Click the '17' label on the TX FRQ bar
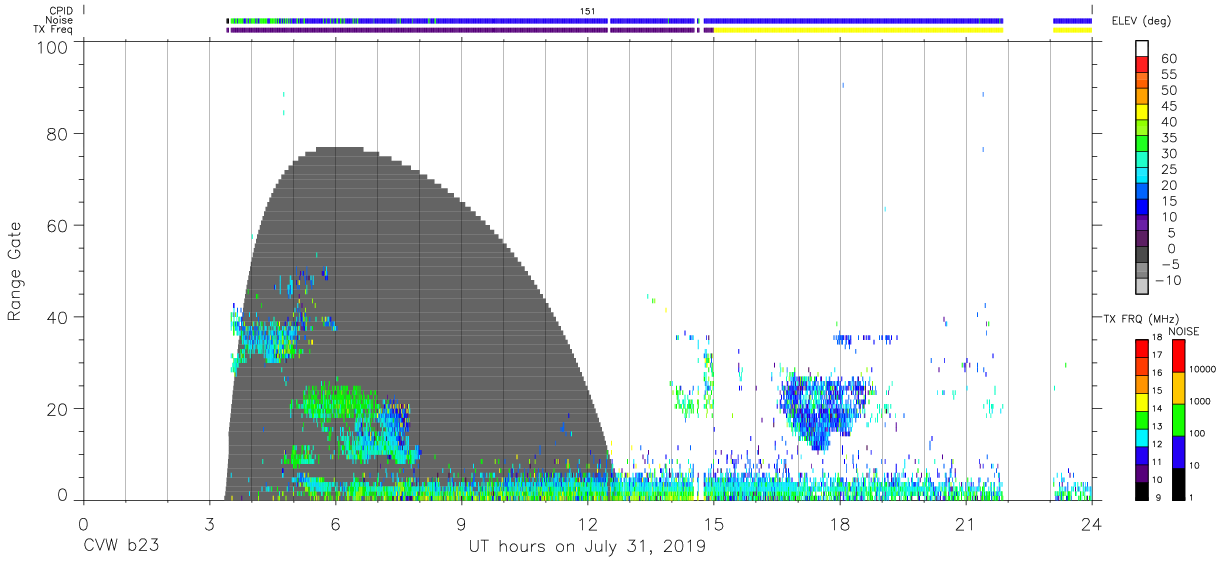This screenshot has height=567, width=1228. pos(1158,355)
